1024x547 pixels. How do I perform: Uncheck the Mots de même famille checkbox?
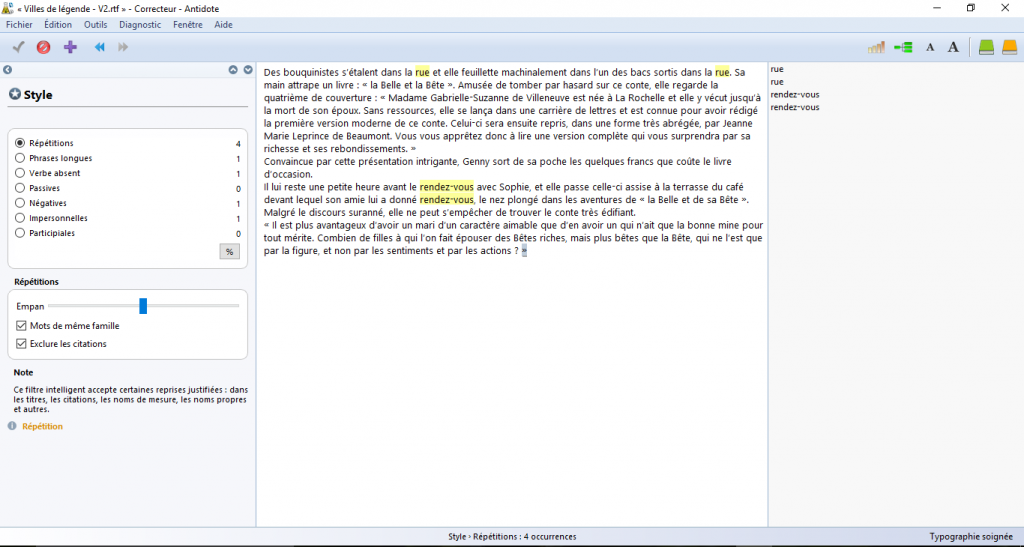tap(21, 326)
